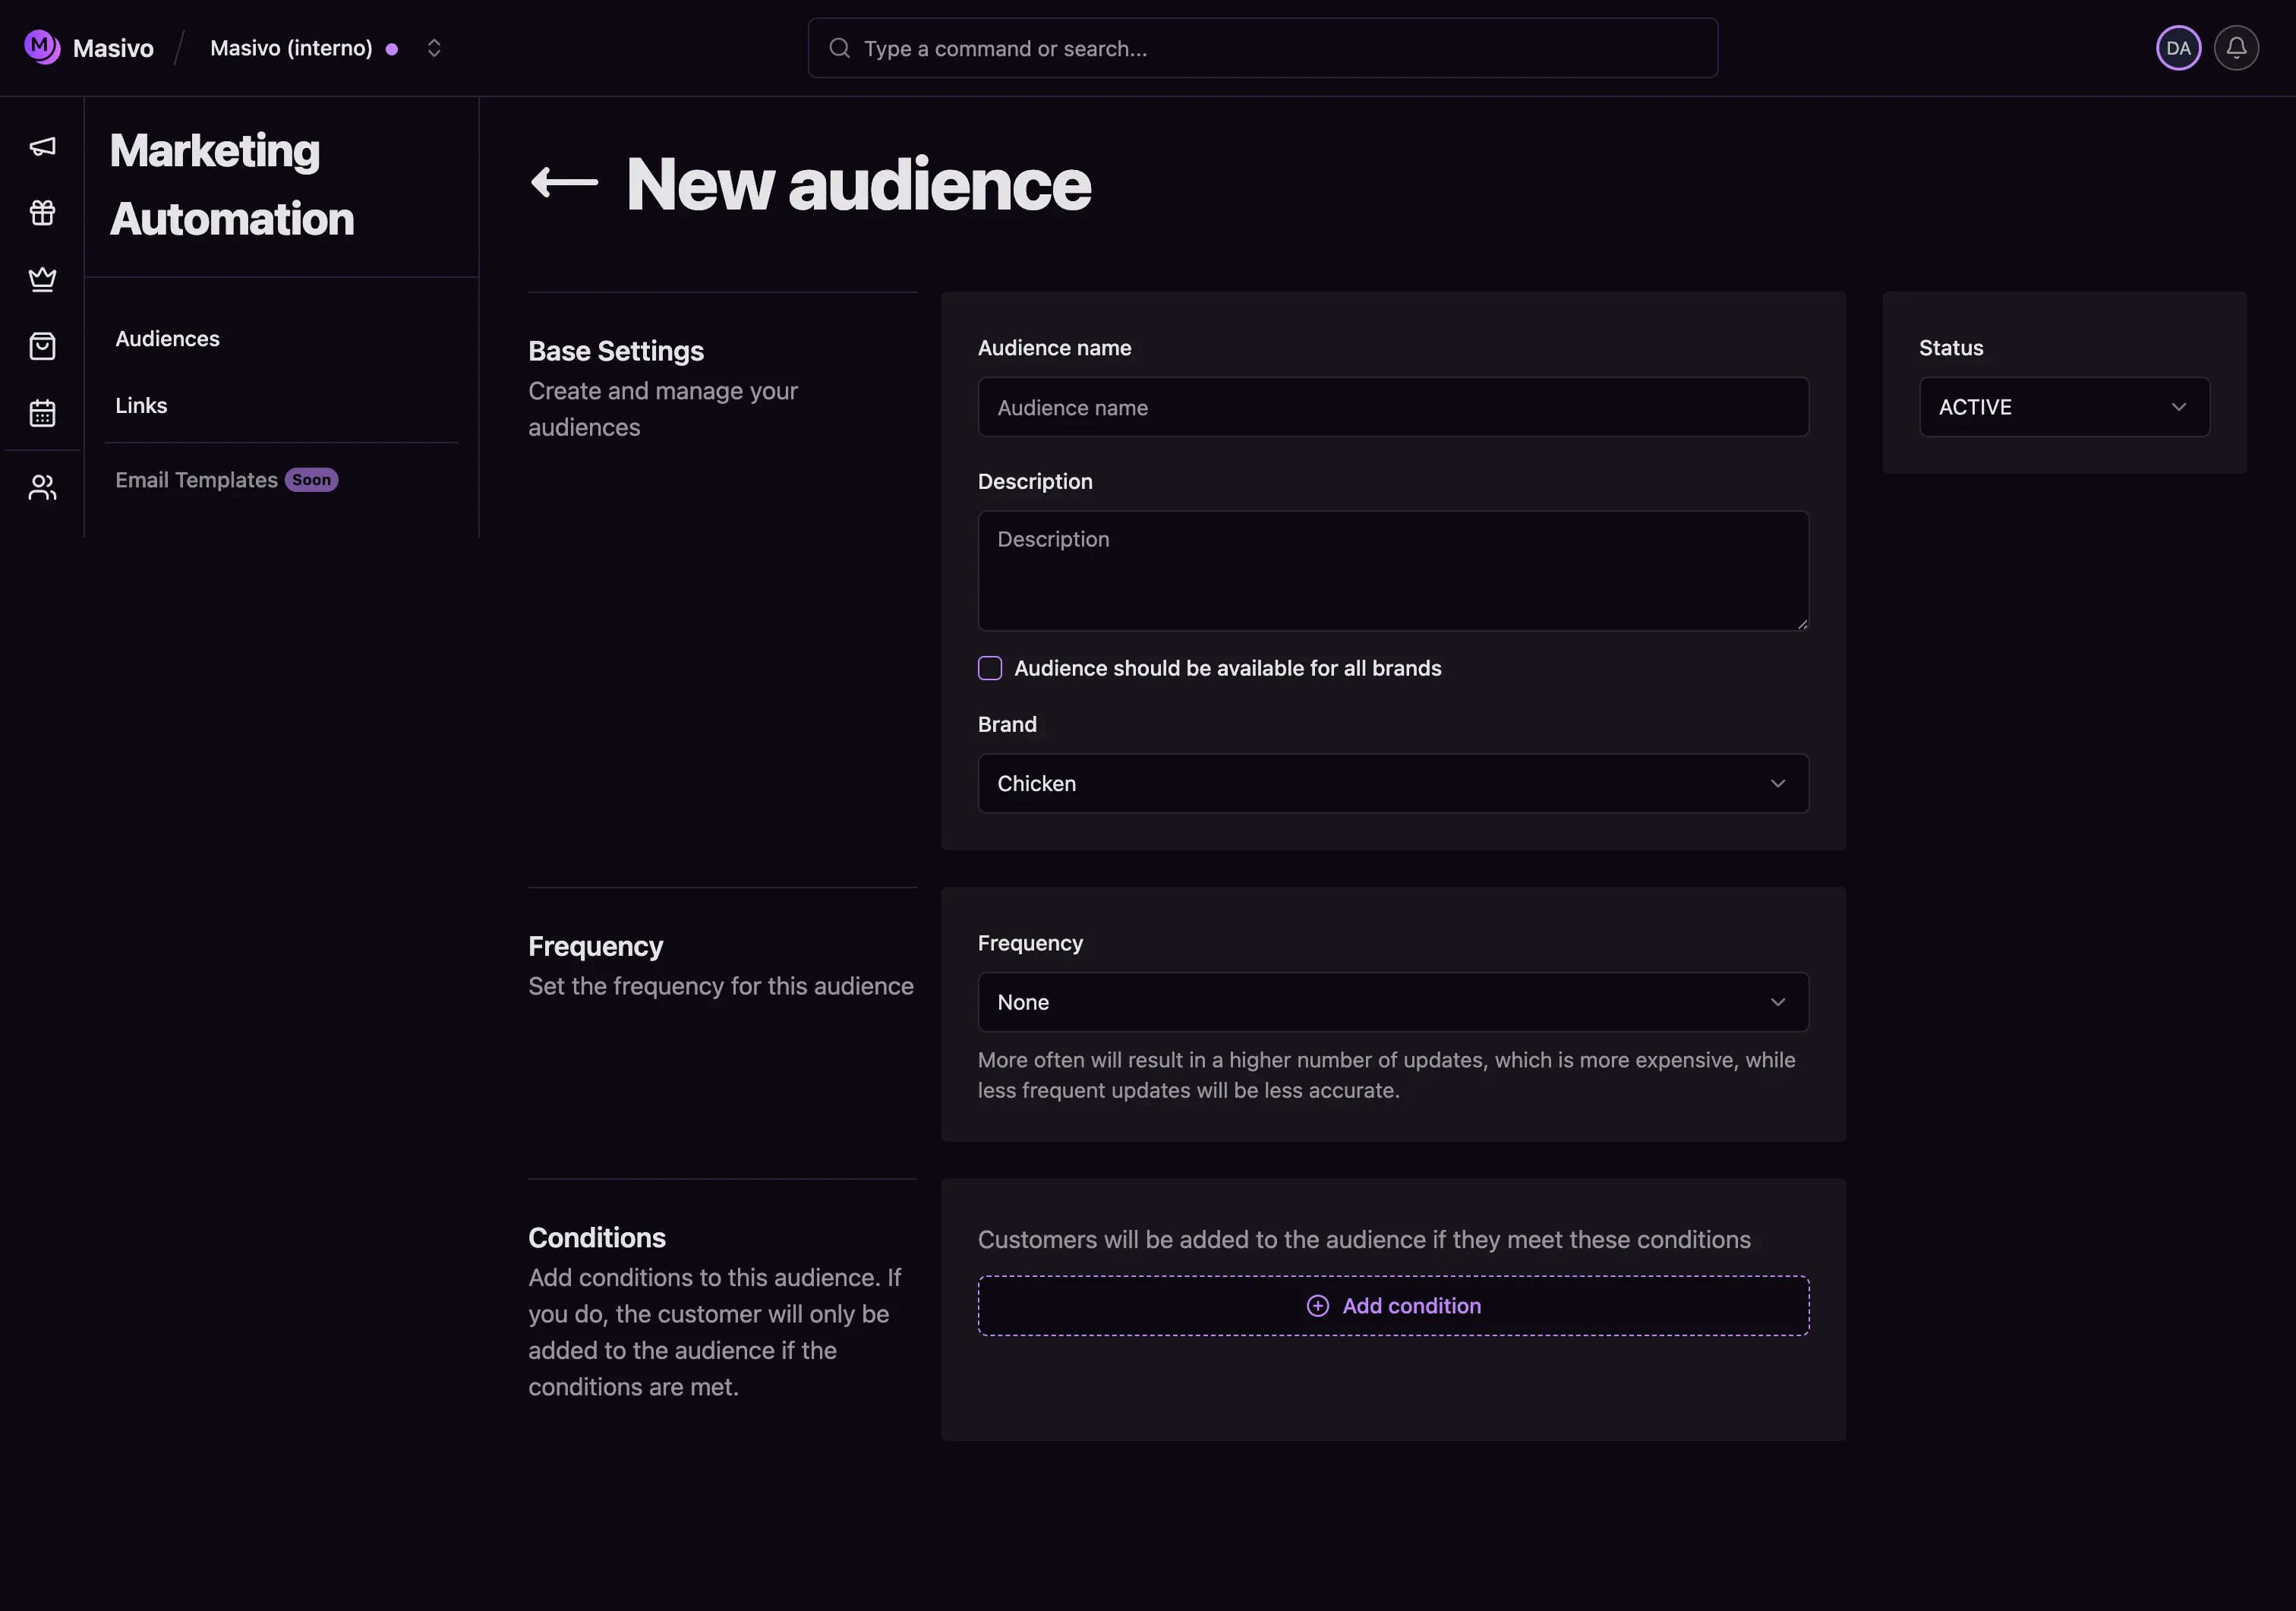Click the notification bell icon
The width and height of the screenshot is (2296, 1611).
click(x=2236, y=48)
